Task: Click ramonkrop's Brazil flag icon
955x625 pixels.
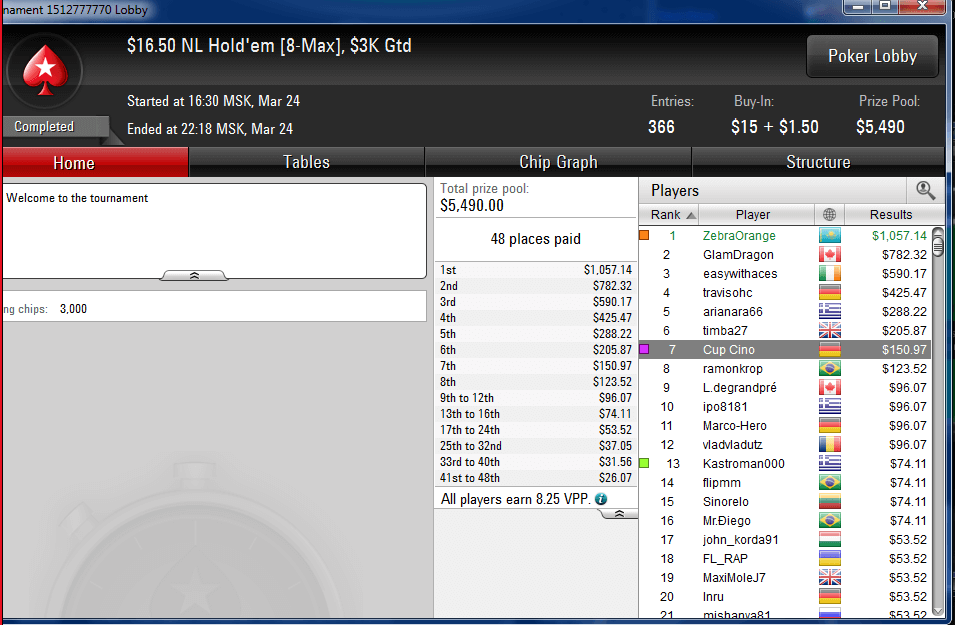Action: tap(830, 369)
